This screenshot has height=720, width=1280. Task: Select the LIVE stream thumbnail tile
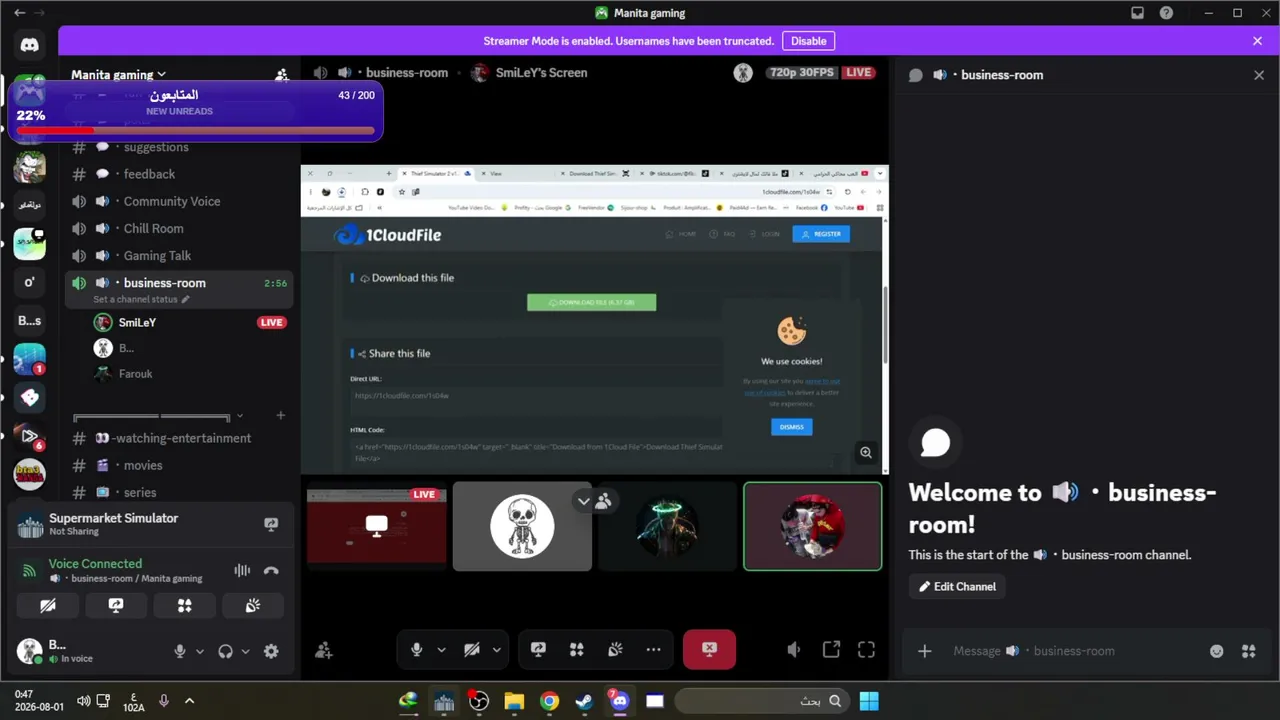click(x=377, y=526)
